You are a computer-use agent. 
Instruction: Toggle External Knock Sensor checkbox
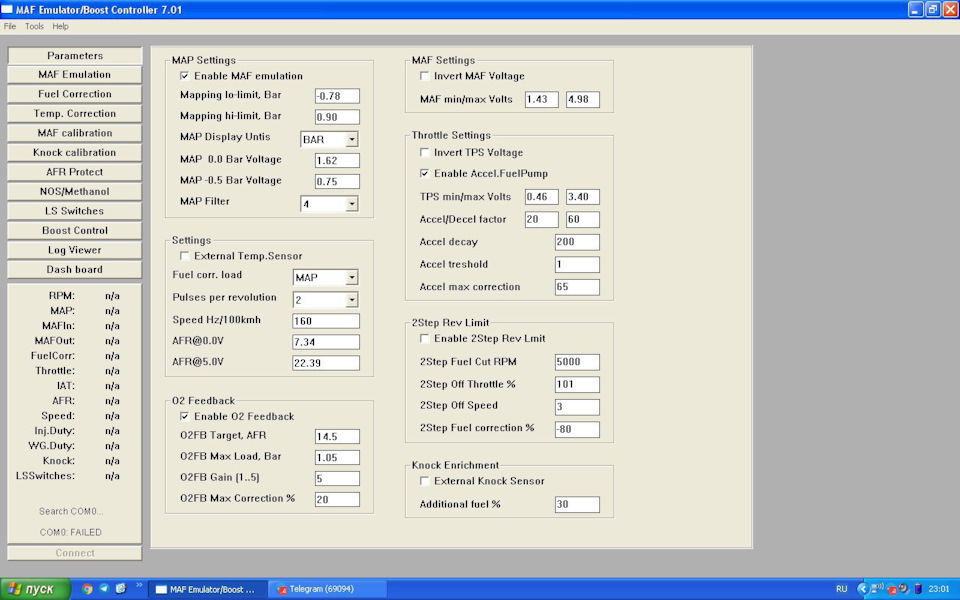424,481
